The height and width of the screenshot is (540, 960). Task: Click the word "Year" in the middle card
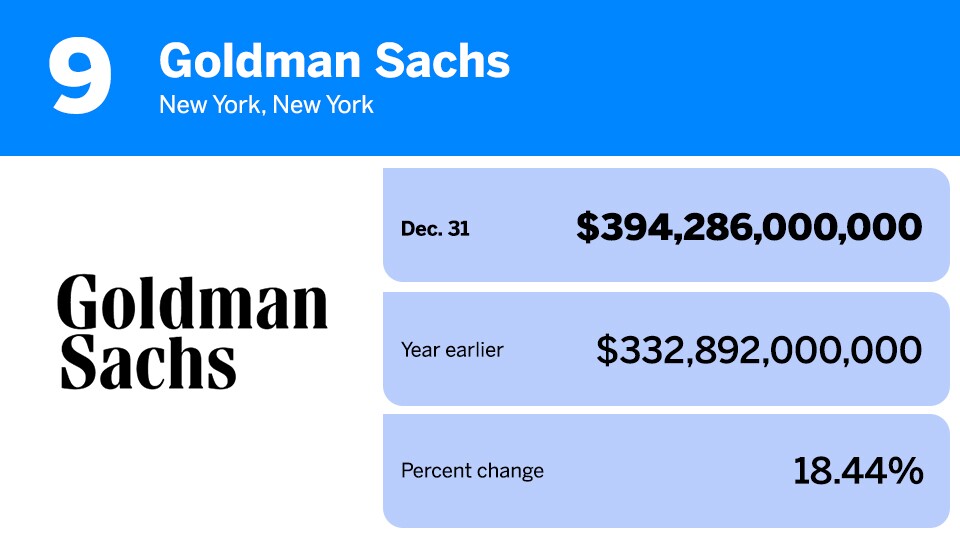click(420, 350)
